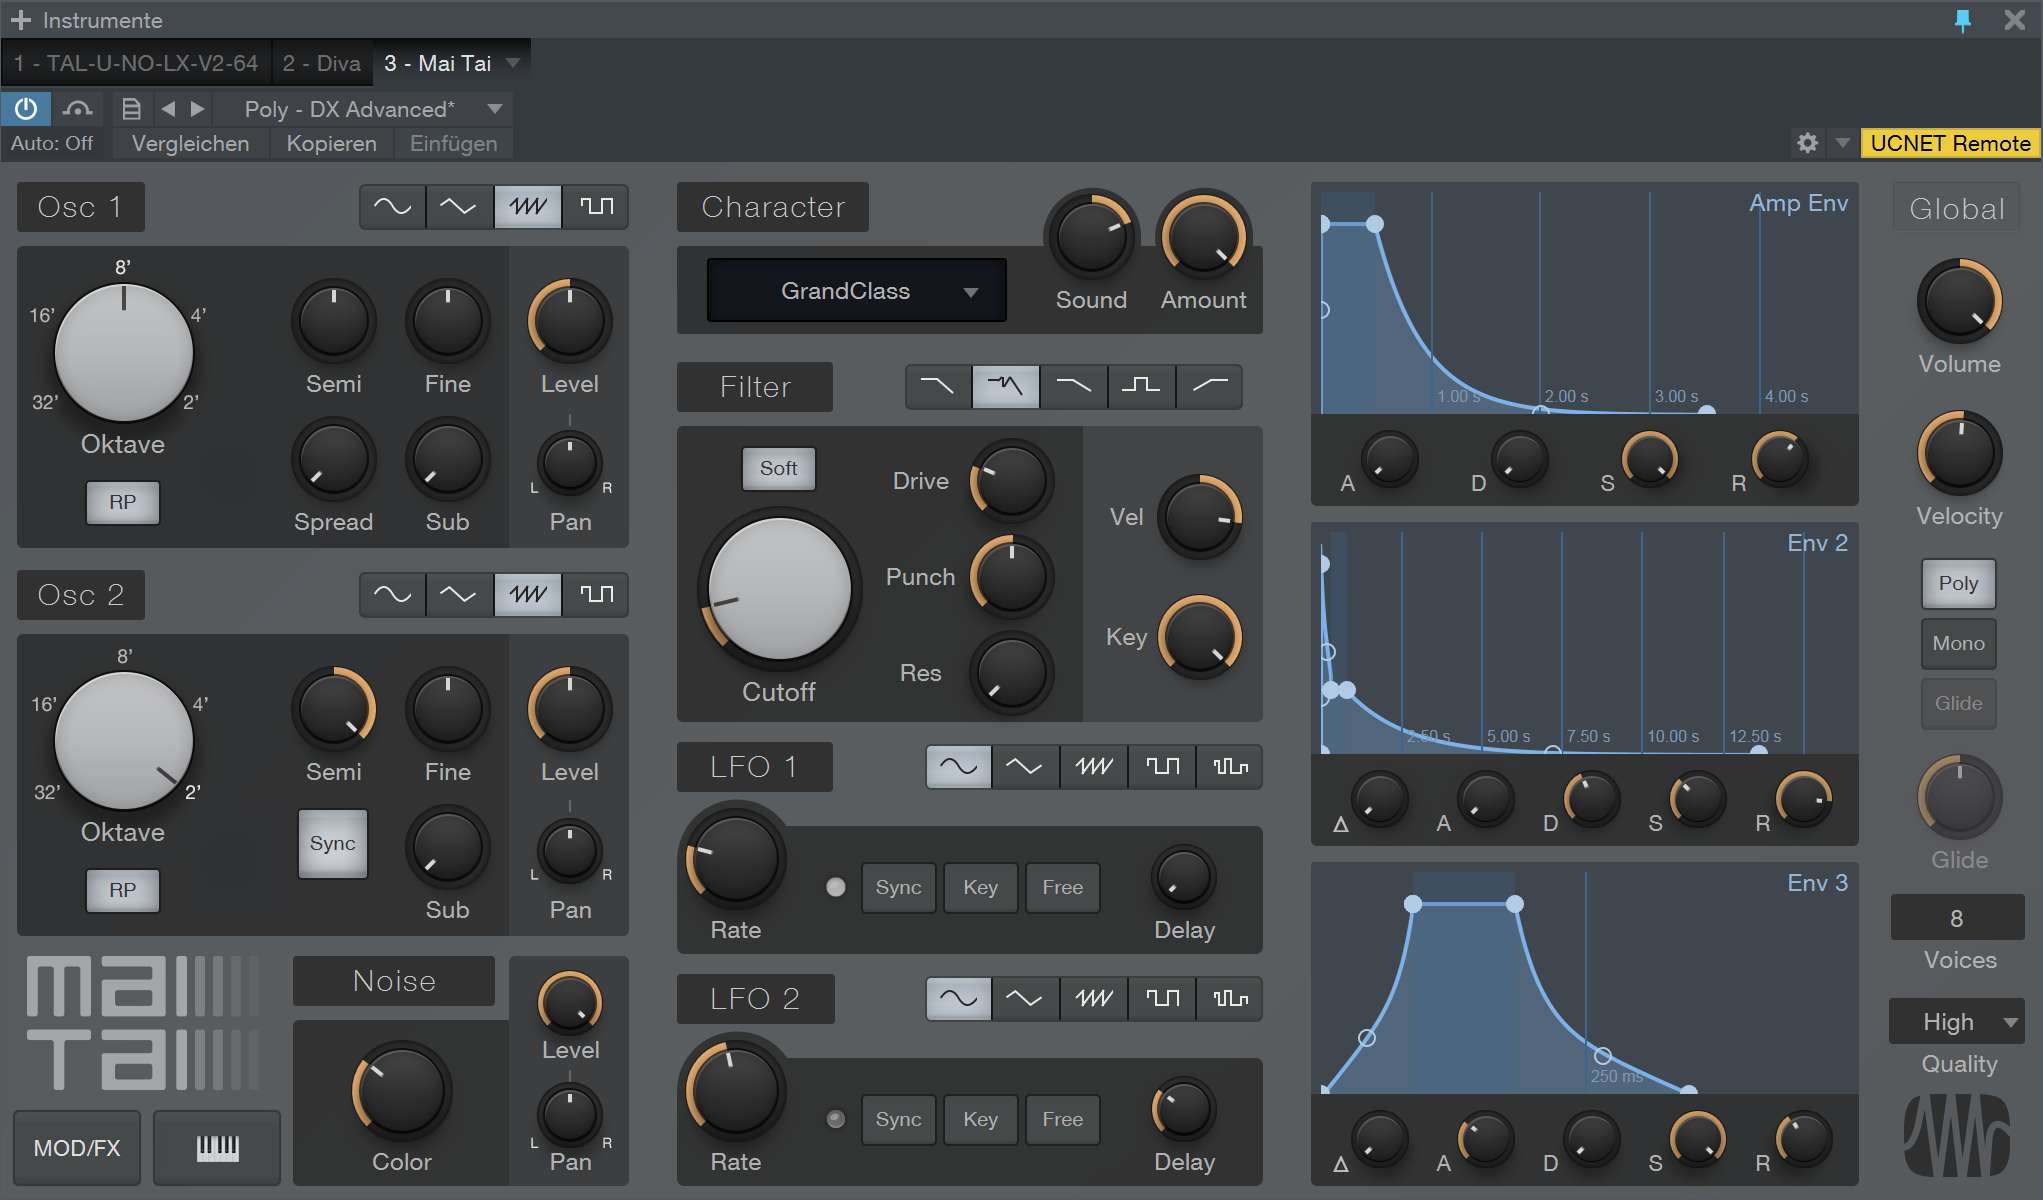Open GrandClass character dropdown

point(856,290)
